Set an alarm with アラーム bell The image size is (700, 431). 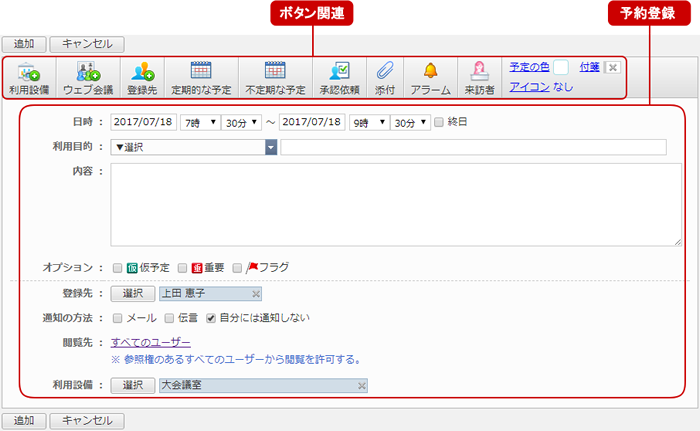coord(430,78)
